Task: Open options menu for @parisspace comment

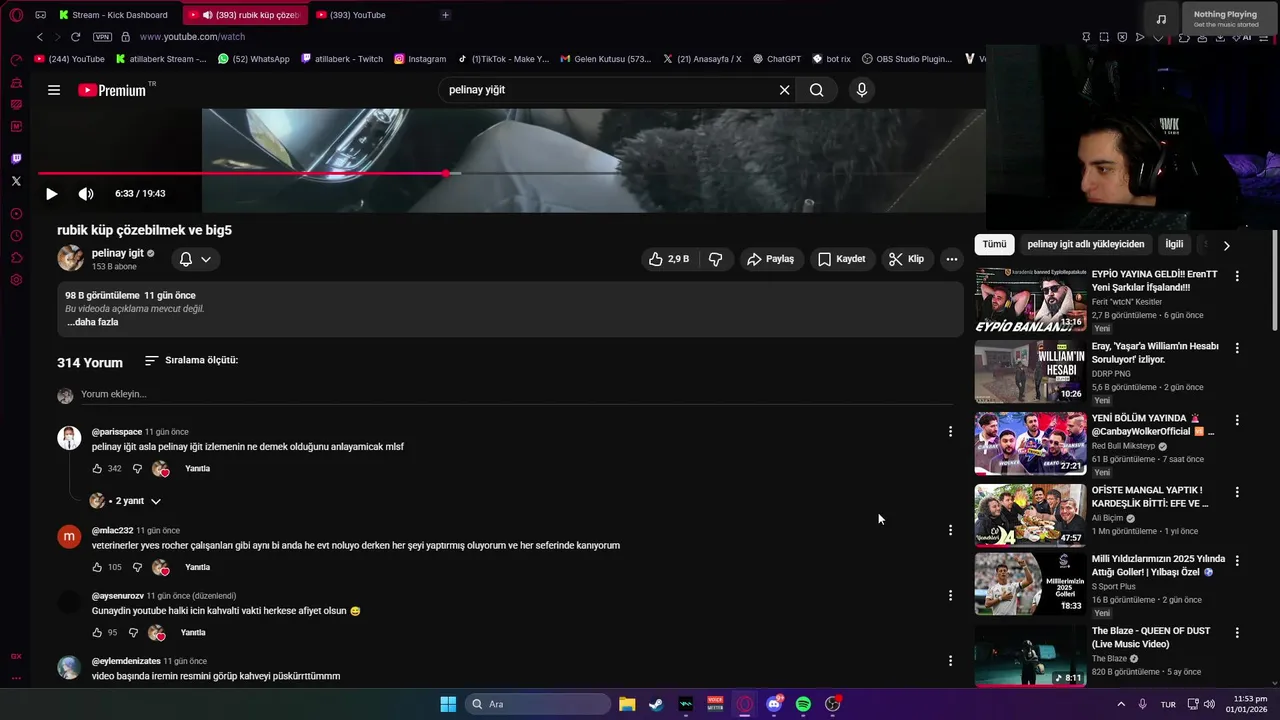Action: tap(950, 432)
